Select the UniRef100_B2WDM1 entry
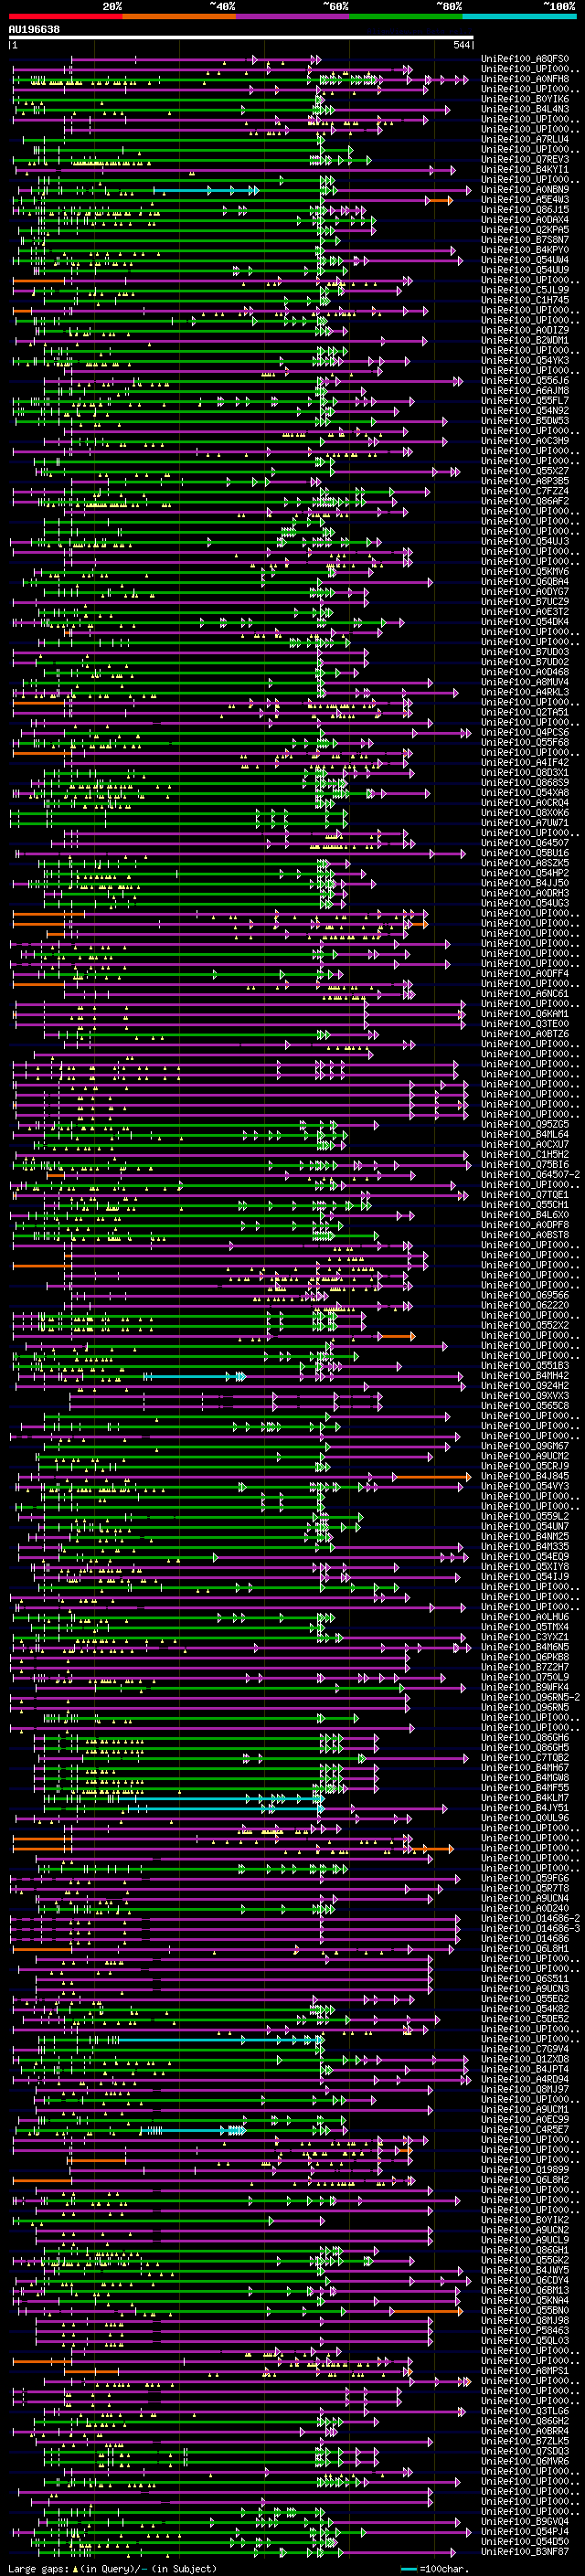The height and width of the screenshot is (2576, 585). 525,340
